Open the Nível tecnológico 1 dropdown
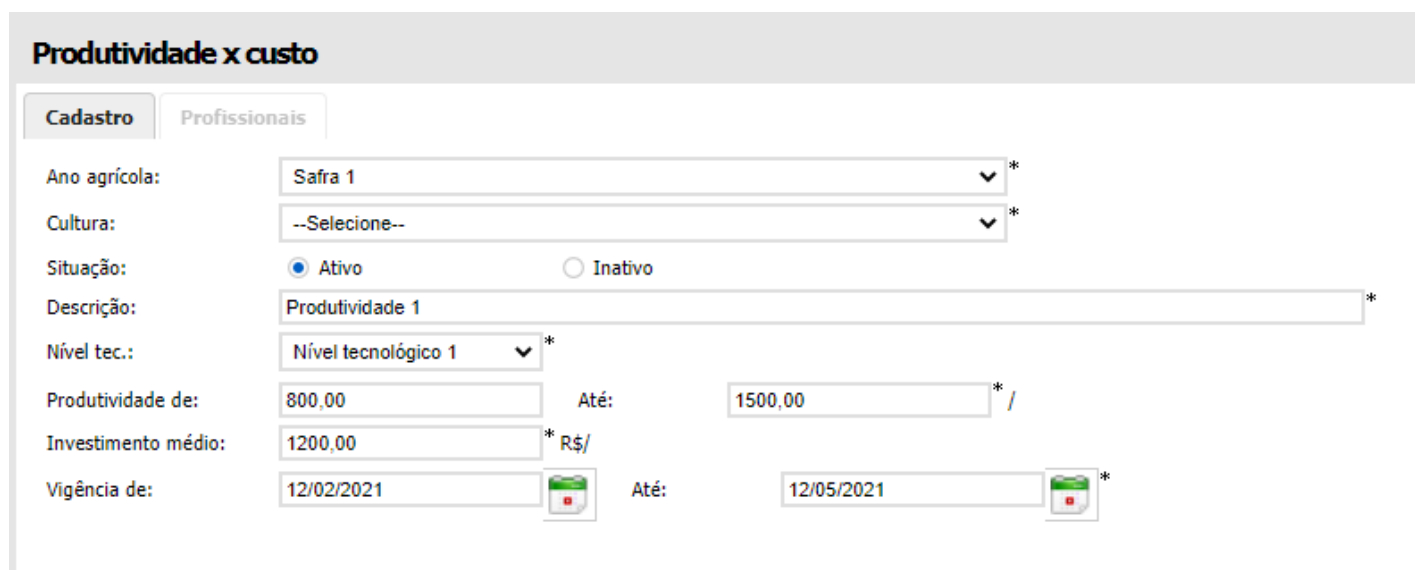 click(x=411, y=352)
